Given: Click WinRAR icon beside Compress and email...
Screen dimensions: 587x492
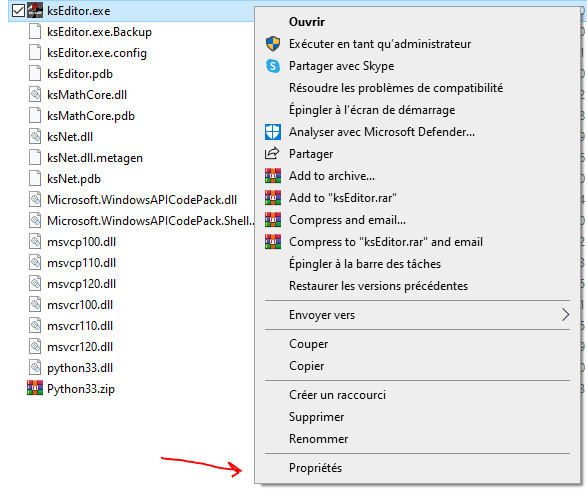Looking at the screenshot, I should coord(273,220).
